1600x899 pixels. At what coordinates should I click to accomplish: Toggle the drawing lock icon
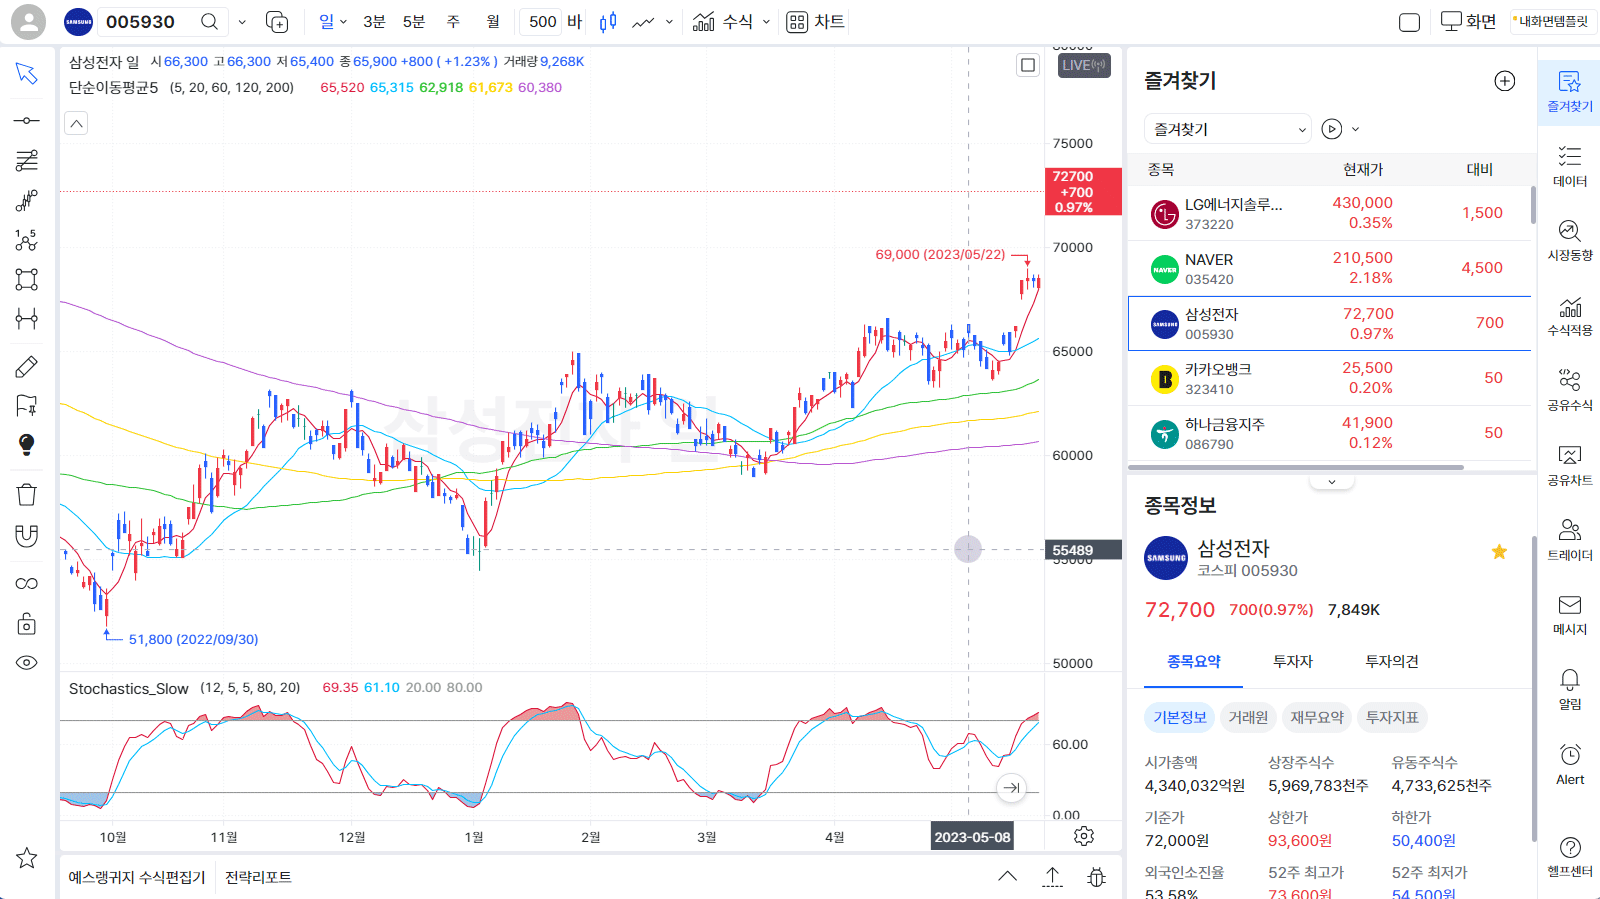(x=27, y=624)
